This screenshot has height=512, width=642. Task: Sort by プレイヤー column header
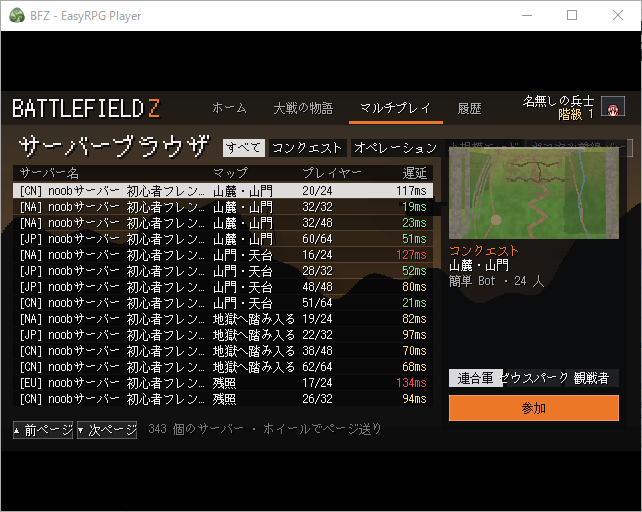(x=332, y=173)
